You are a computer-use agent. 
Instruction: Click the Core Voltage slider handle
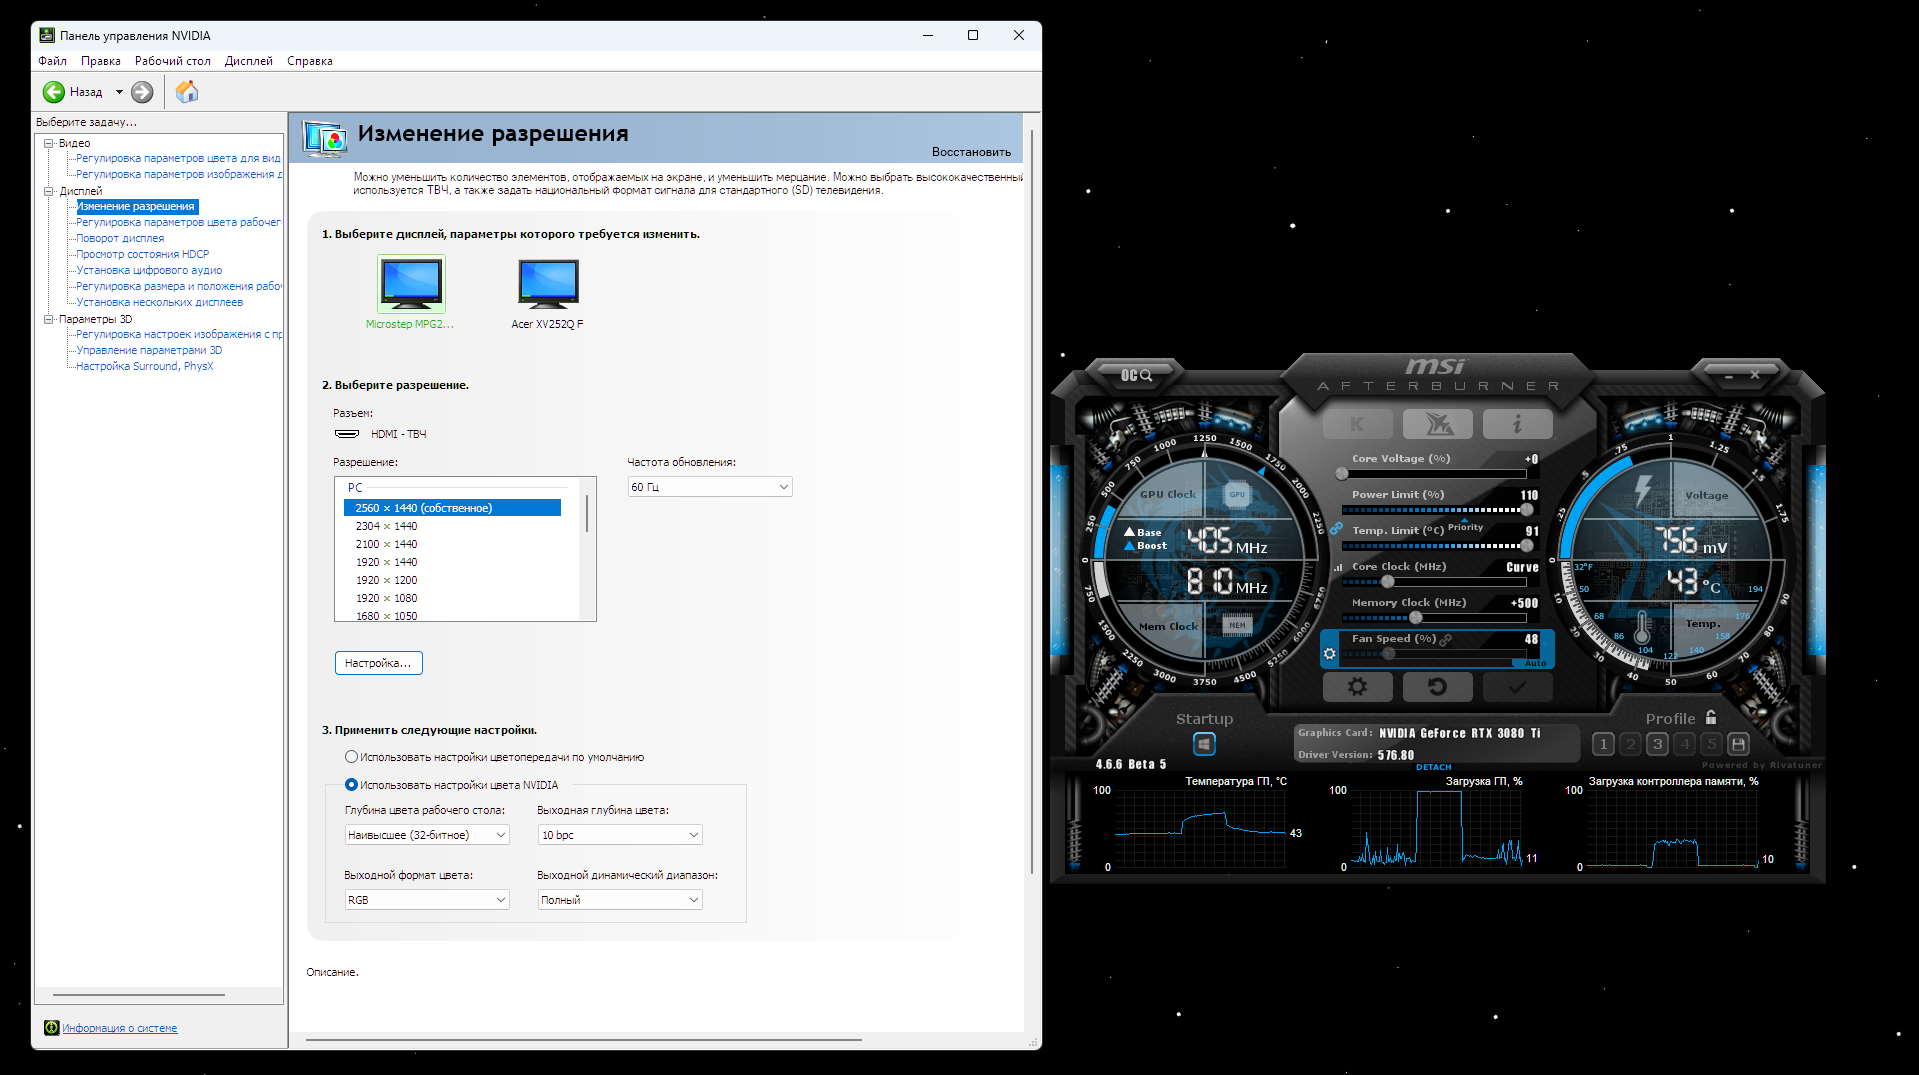1342,474
